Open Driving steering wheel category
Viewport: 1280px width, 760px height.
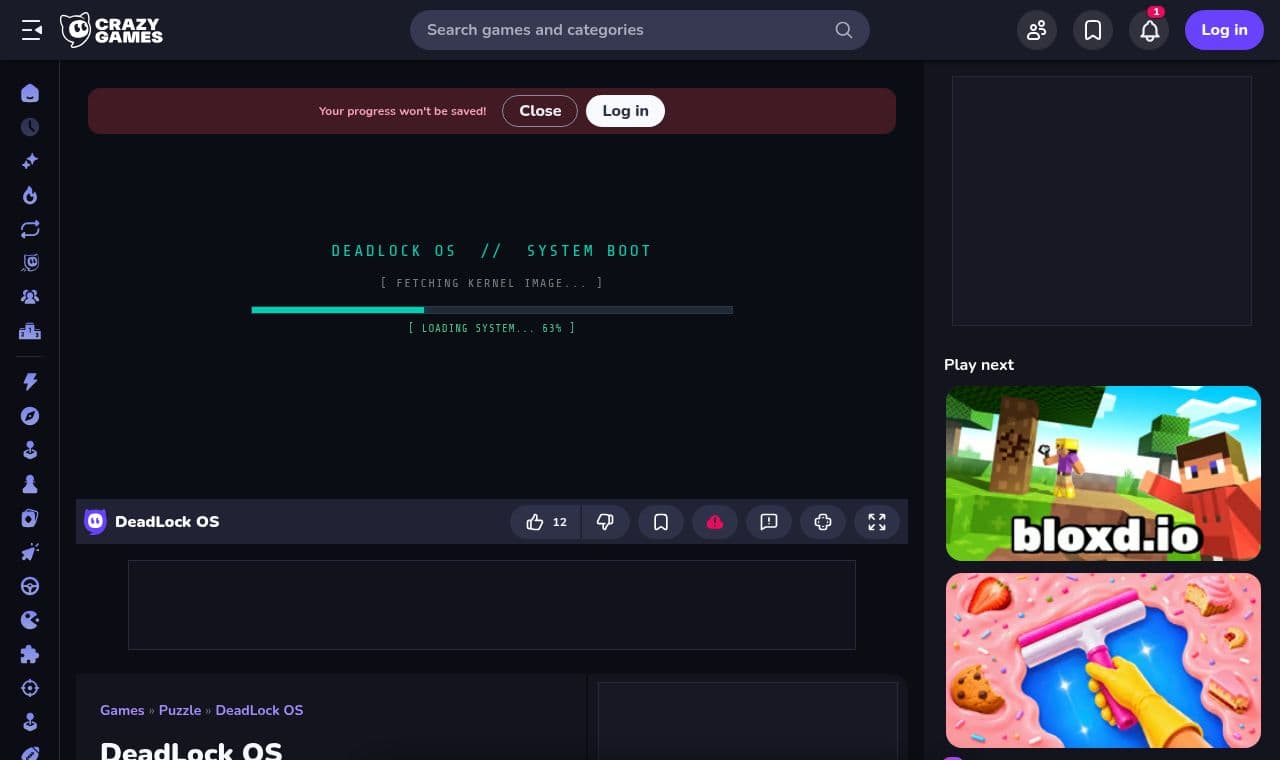coord(30,586)
